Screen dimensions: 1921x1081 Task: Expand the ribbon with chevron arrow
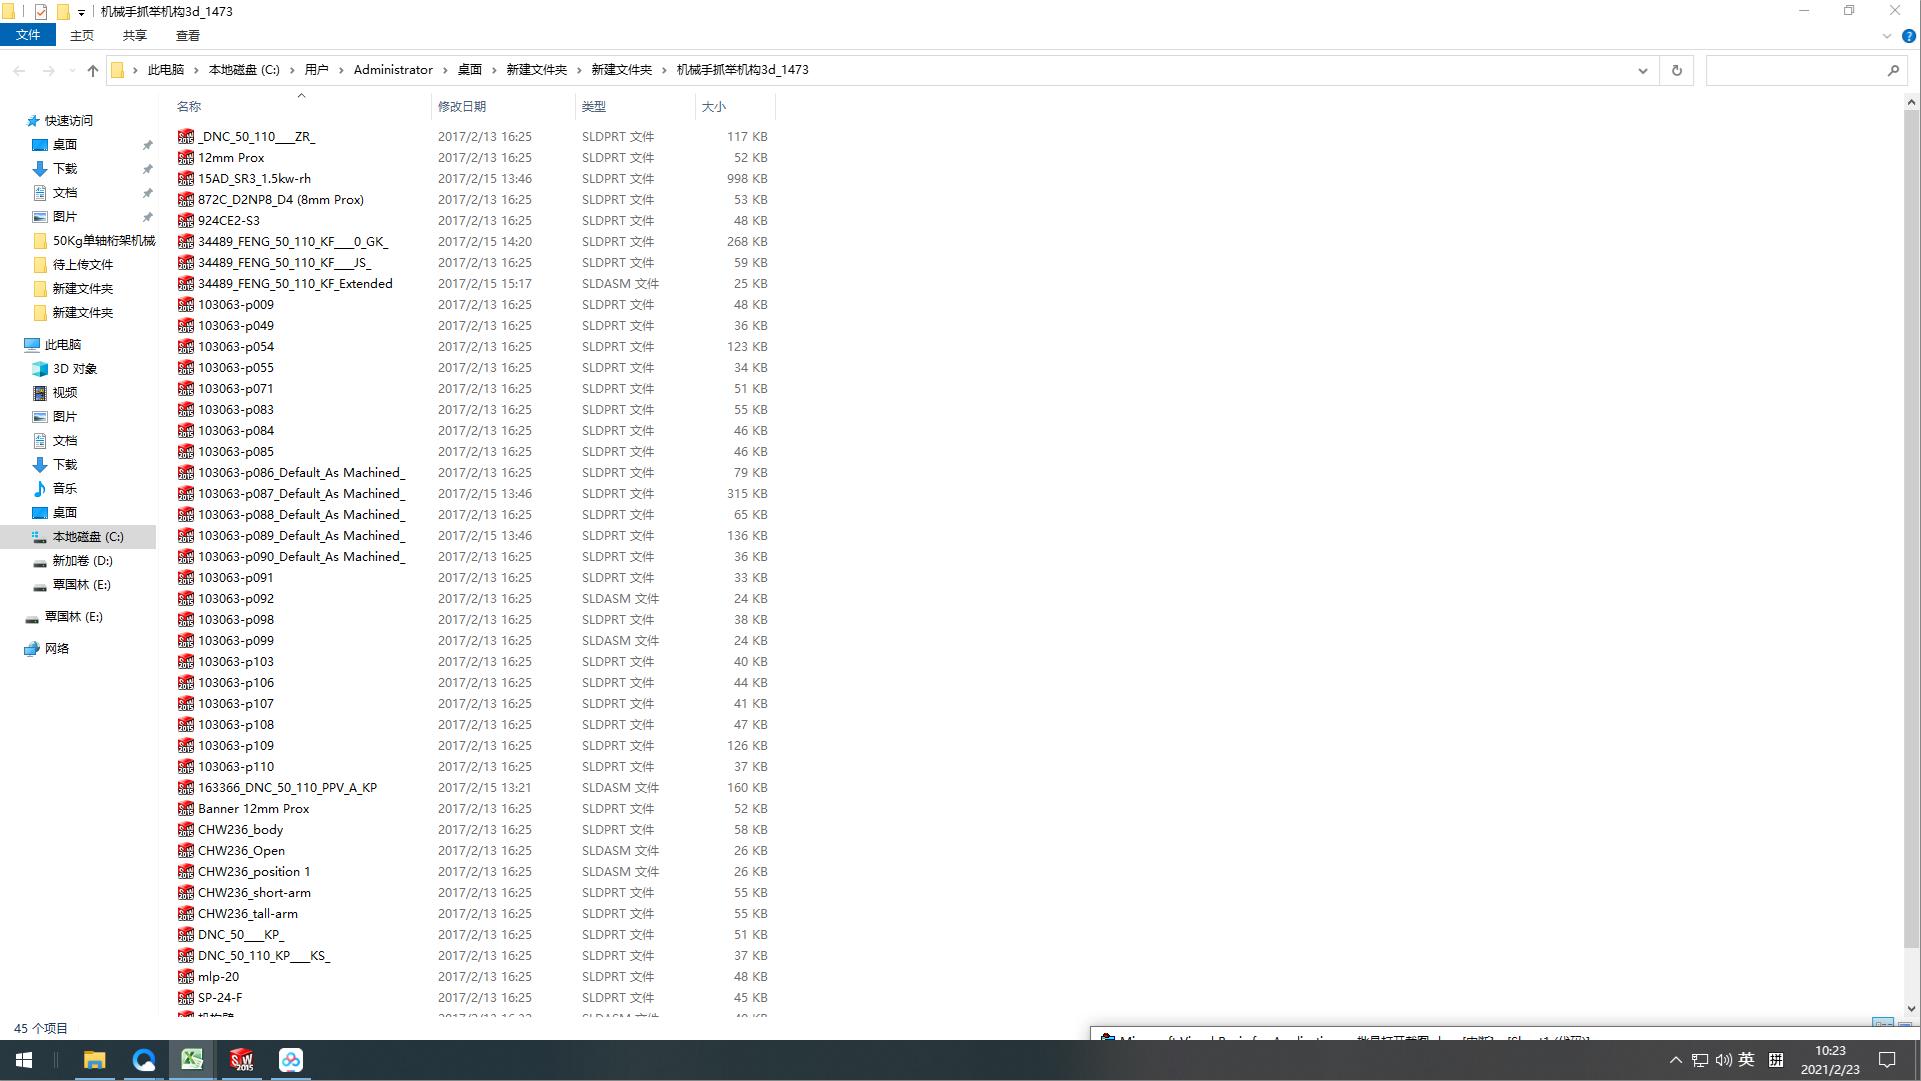tap(1886, 36)
